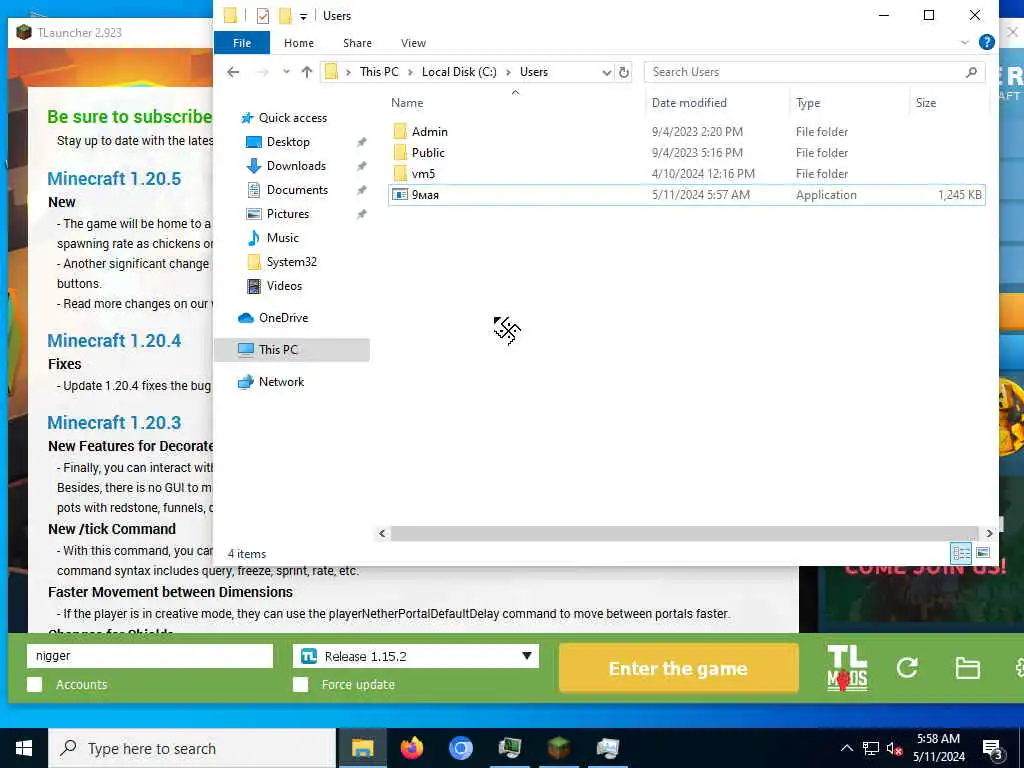The image size is (1024, 768).
Task: Select This PC in navigation pane
Action: pos(292,350)
